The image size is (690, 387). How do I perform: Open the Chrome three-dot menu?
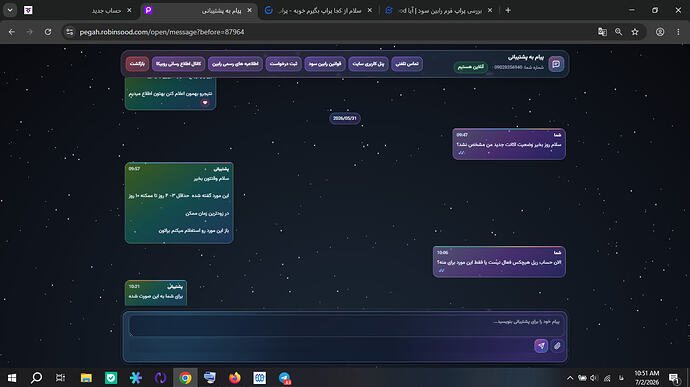click(x=678, y=32)
